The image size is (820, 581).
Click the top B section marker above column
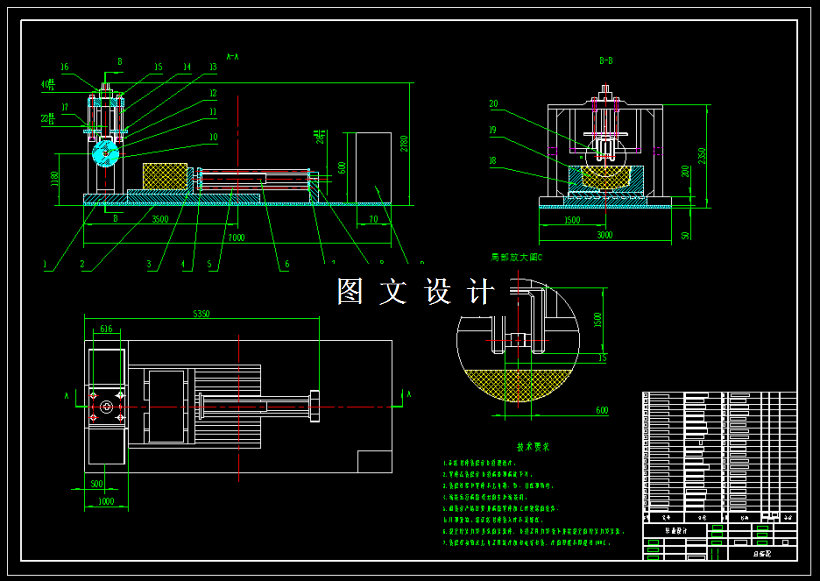click(x=120, y=62)
